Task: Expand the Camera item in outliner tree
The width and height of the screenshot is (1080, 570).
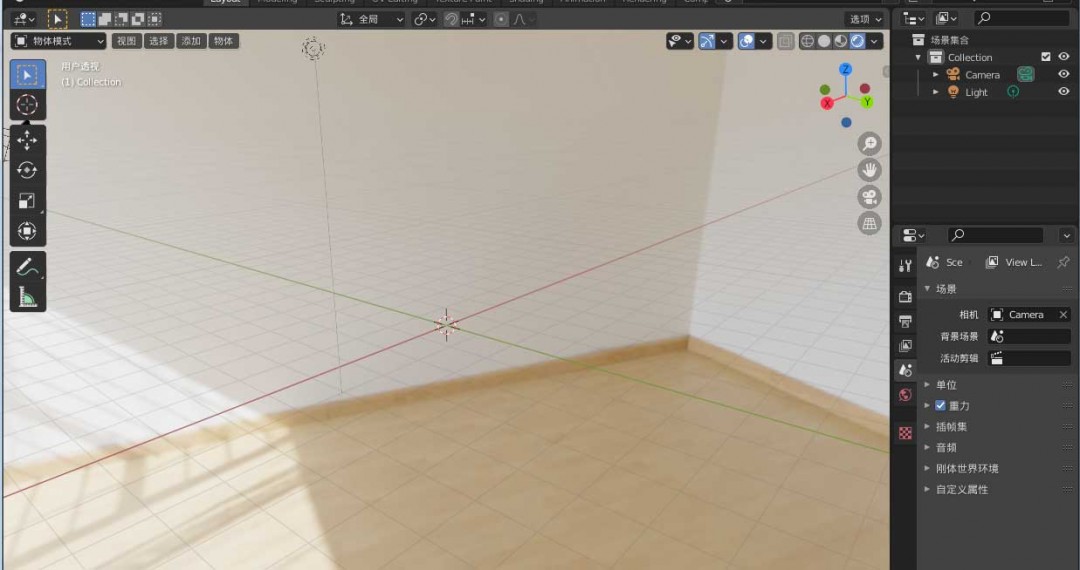Action: click(936, 75)
